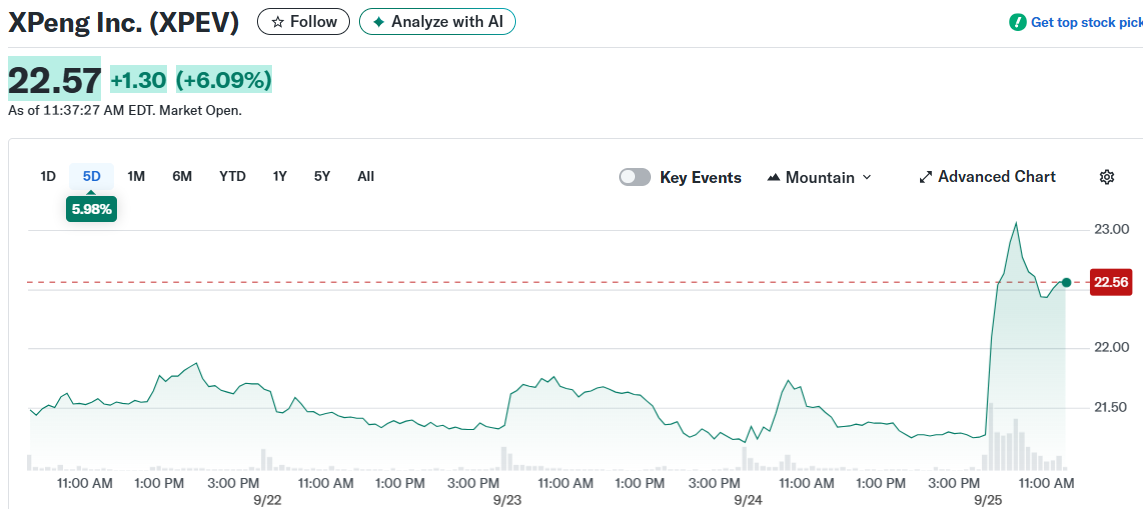Image resolution: width=1143 pixels, height=509 pixels.
Task: Click the (+6.09%) percent change
Action: pyautogui.click(x=224, y=79)
